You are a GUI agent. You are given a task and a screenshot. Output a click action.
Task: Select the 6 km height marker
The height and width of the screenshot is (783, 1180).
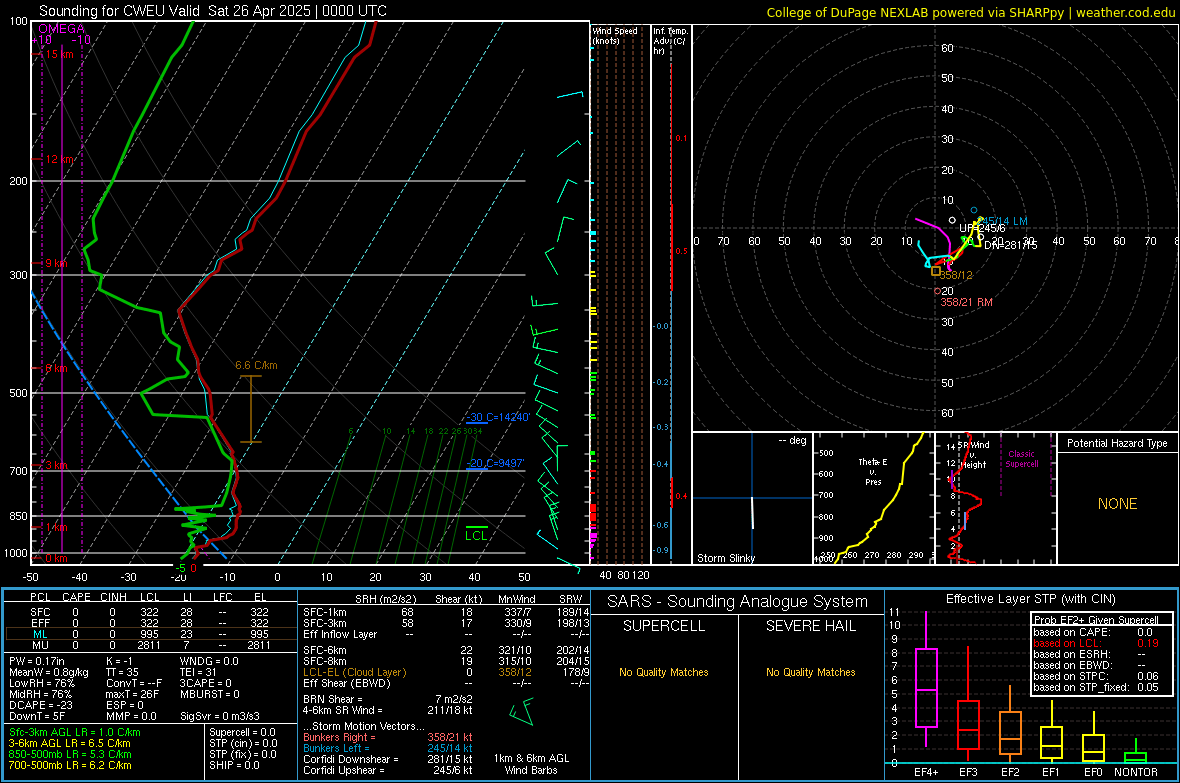coord(56,368)
